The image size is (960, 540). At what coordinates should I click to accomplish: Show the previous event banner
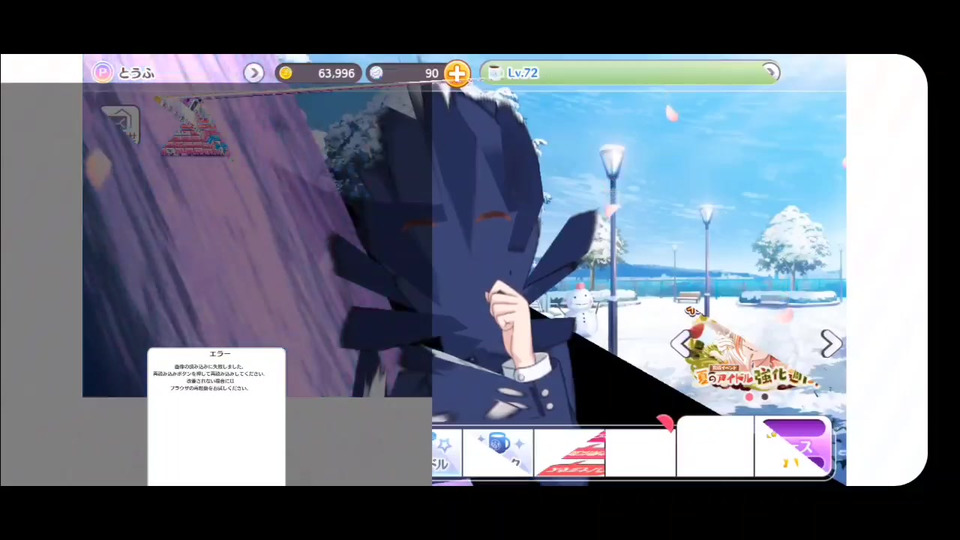coord(680,343)
